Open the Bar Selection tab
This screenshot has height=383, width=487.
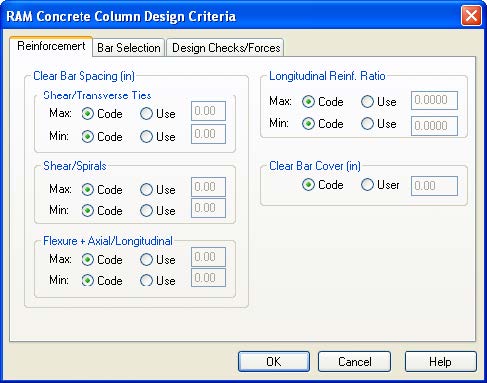click(129, 48)
